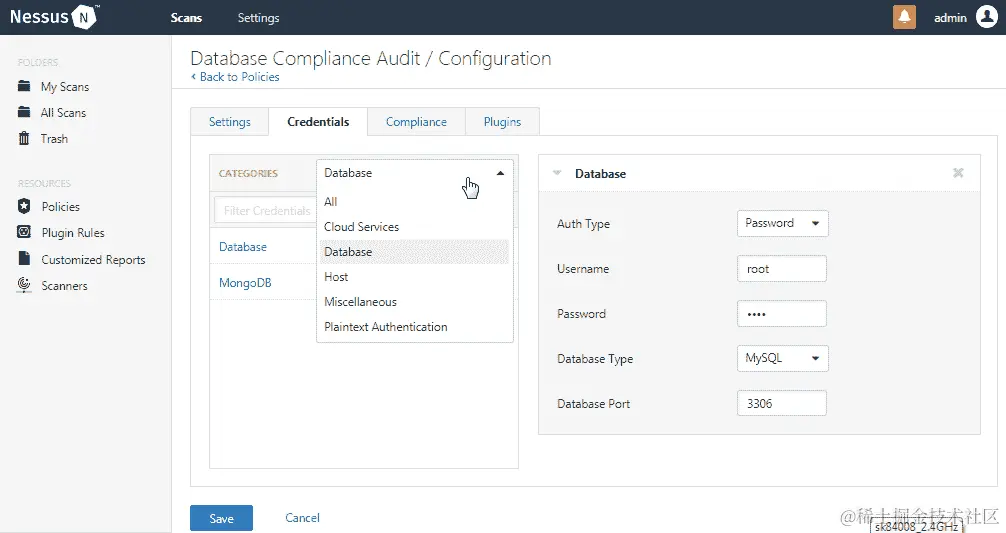Screen dimensions: 1006x533
Task: Click the Back to Policies link
Action: coord(236,77)
